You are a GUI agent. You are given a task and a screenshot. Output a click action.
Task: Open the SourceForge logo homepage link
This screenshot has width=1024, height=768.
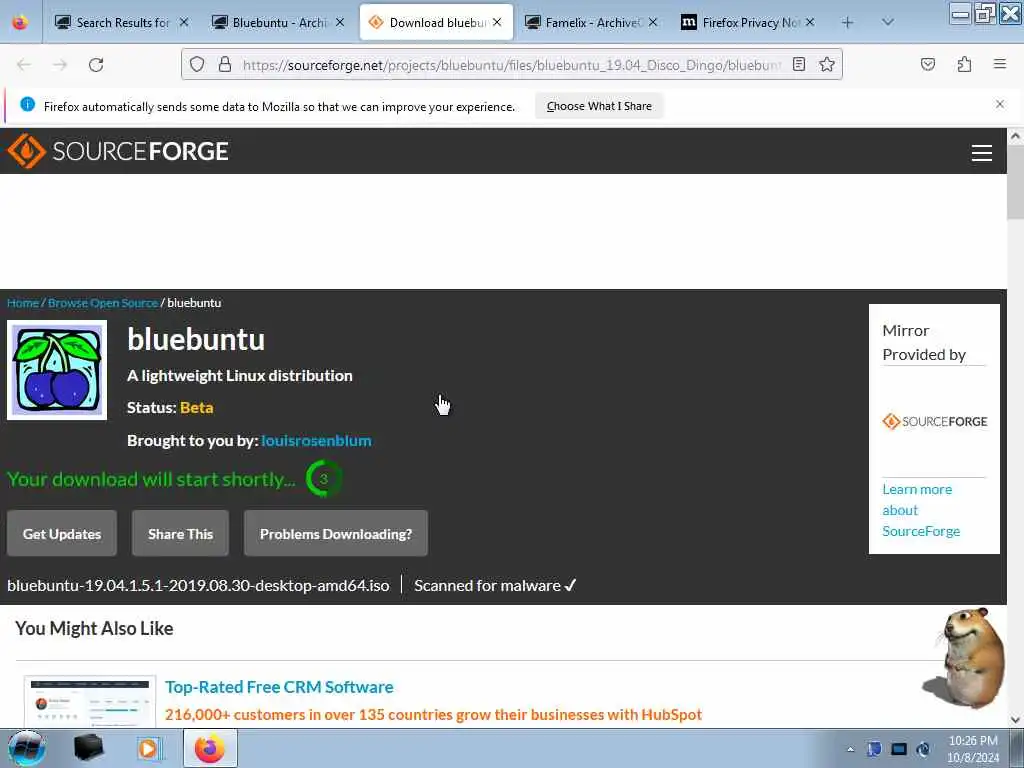118,151
